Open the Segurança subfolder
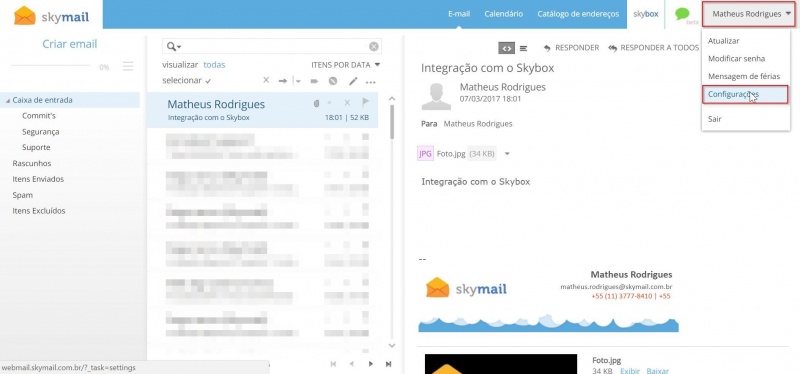 [40, 132]
